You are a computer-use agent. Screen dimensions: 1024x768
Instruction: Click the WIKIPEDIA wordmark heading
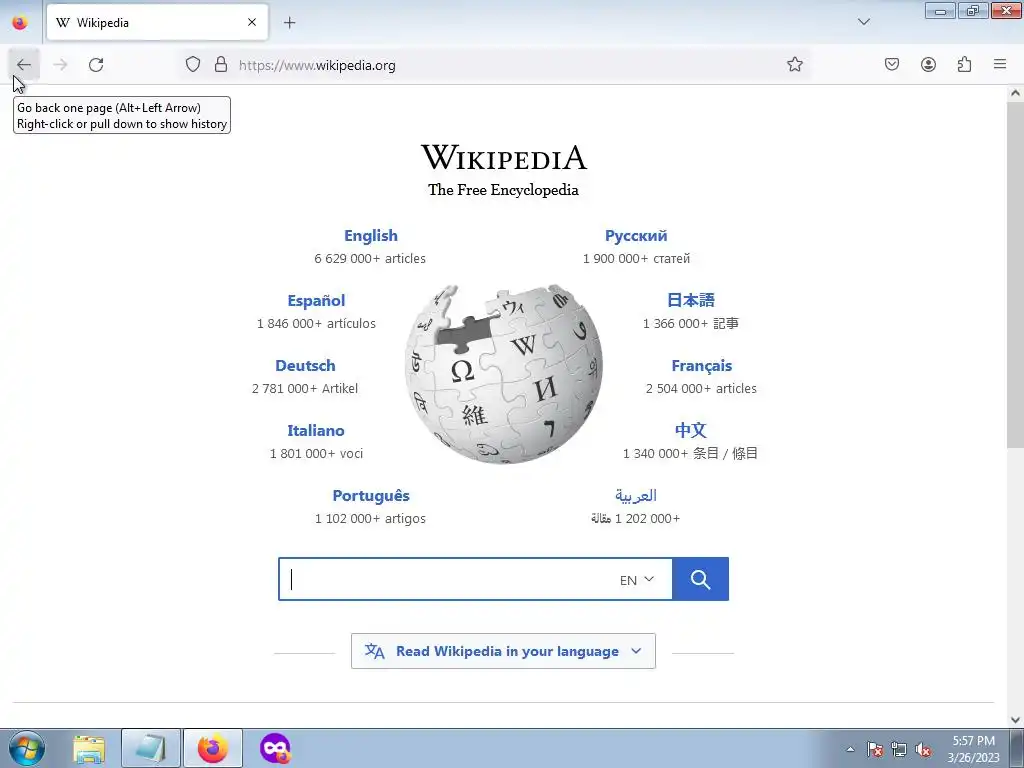tap(504, 157)
